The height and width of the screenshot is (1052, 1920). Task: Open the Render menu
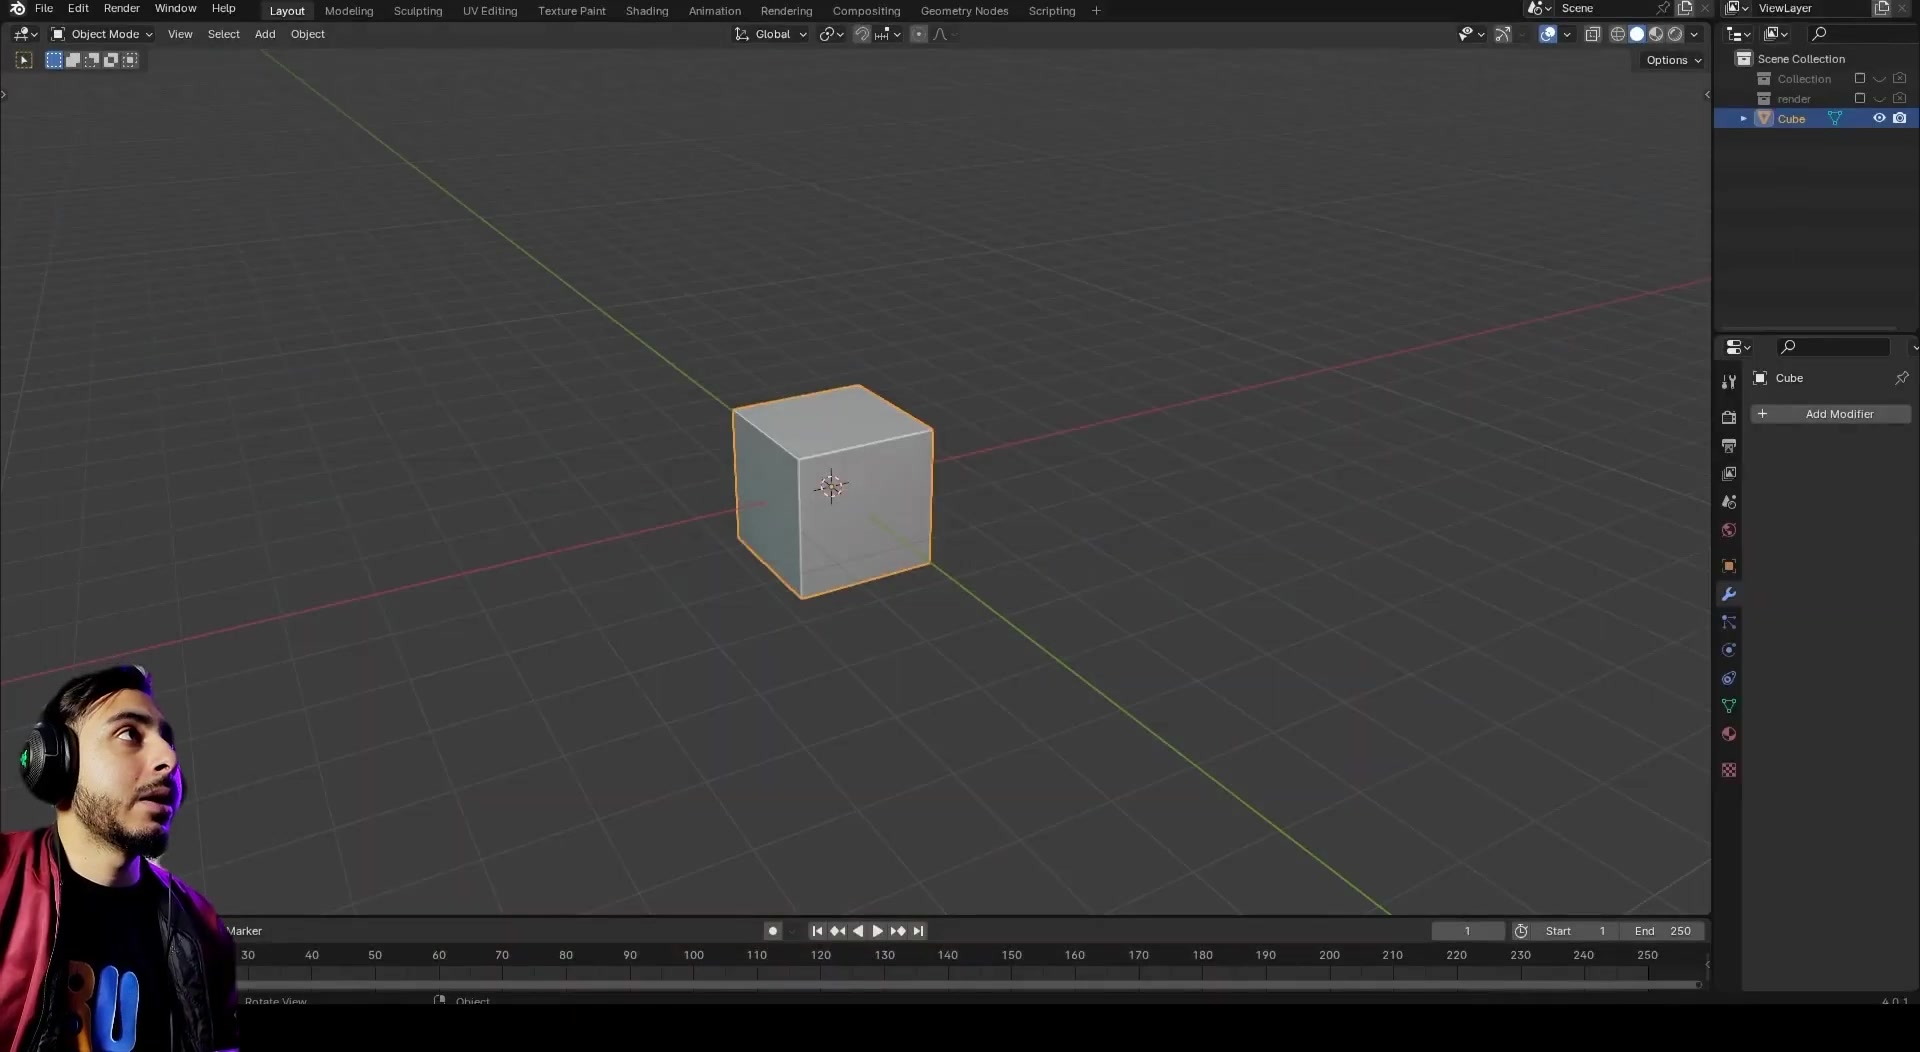point(122,8)
